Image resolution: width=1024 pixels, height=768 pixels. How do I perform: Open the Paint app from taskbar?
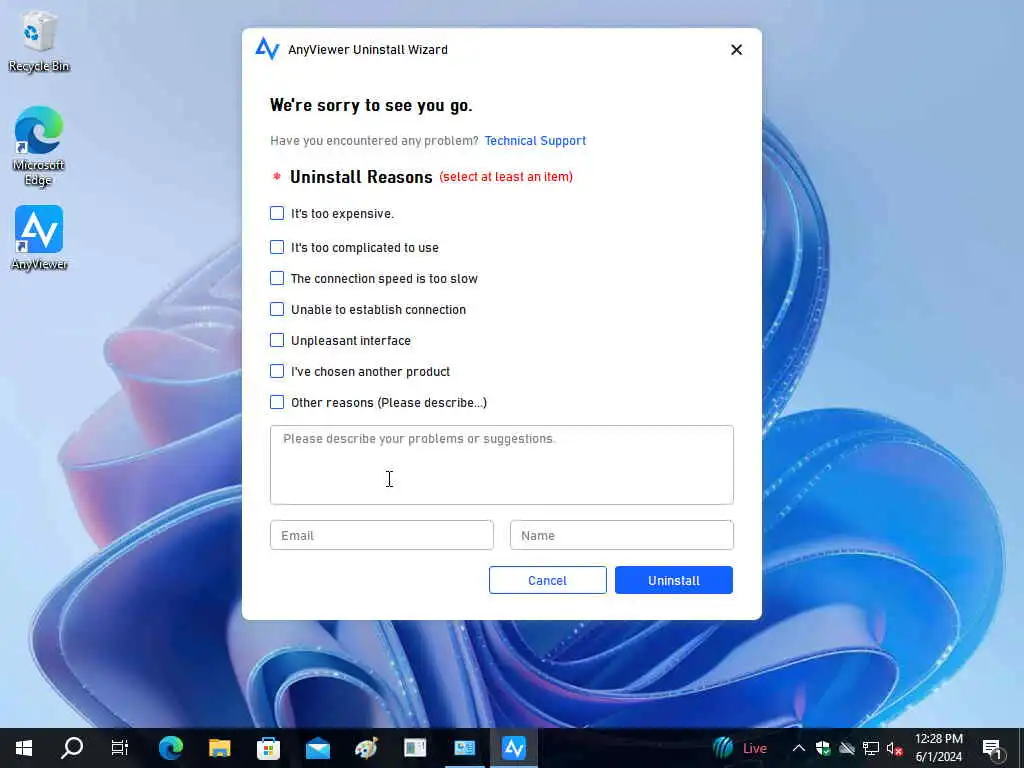[366, 748]
